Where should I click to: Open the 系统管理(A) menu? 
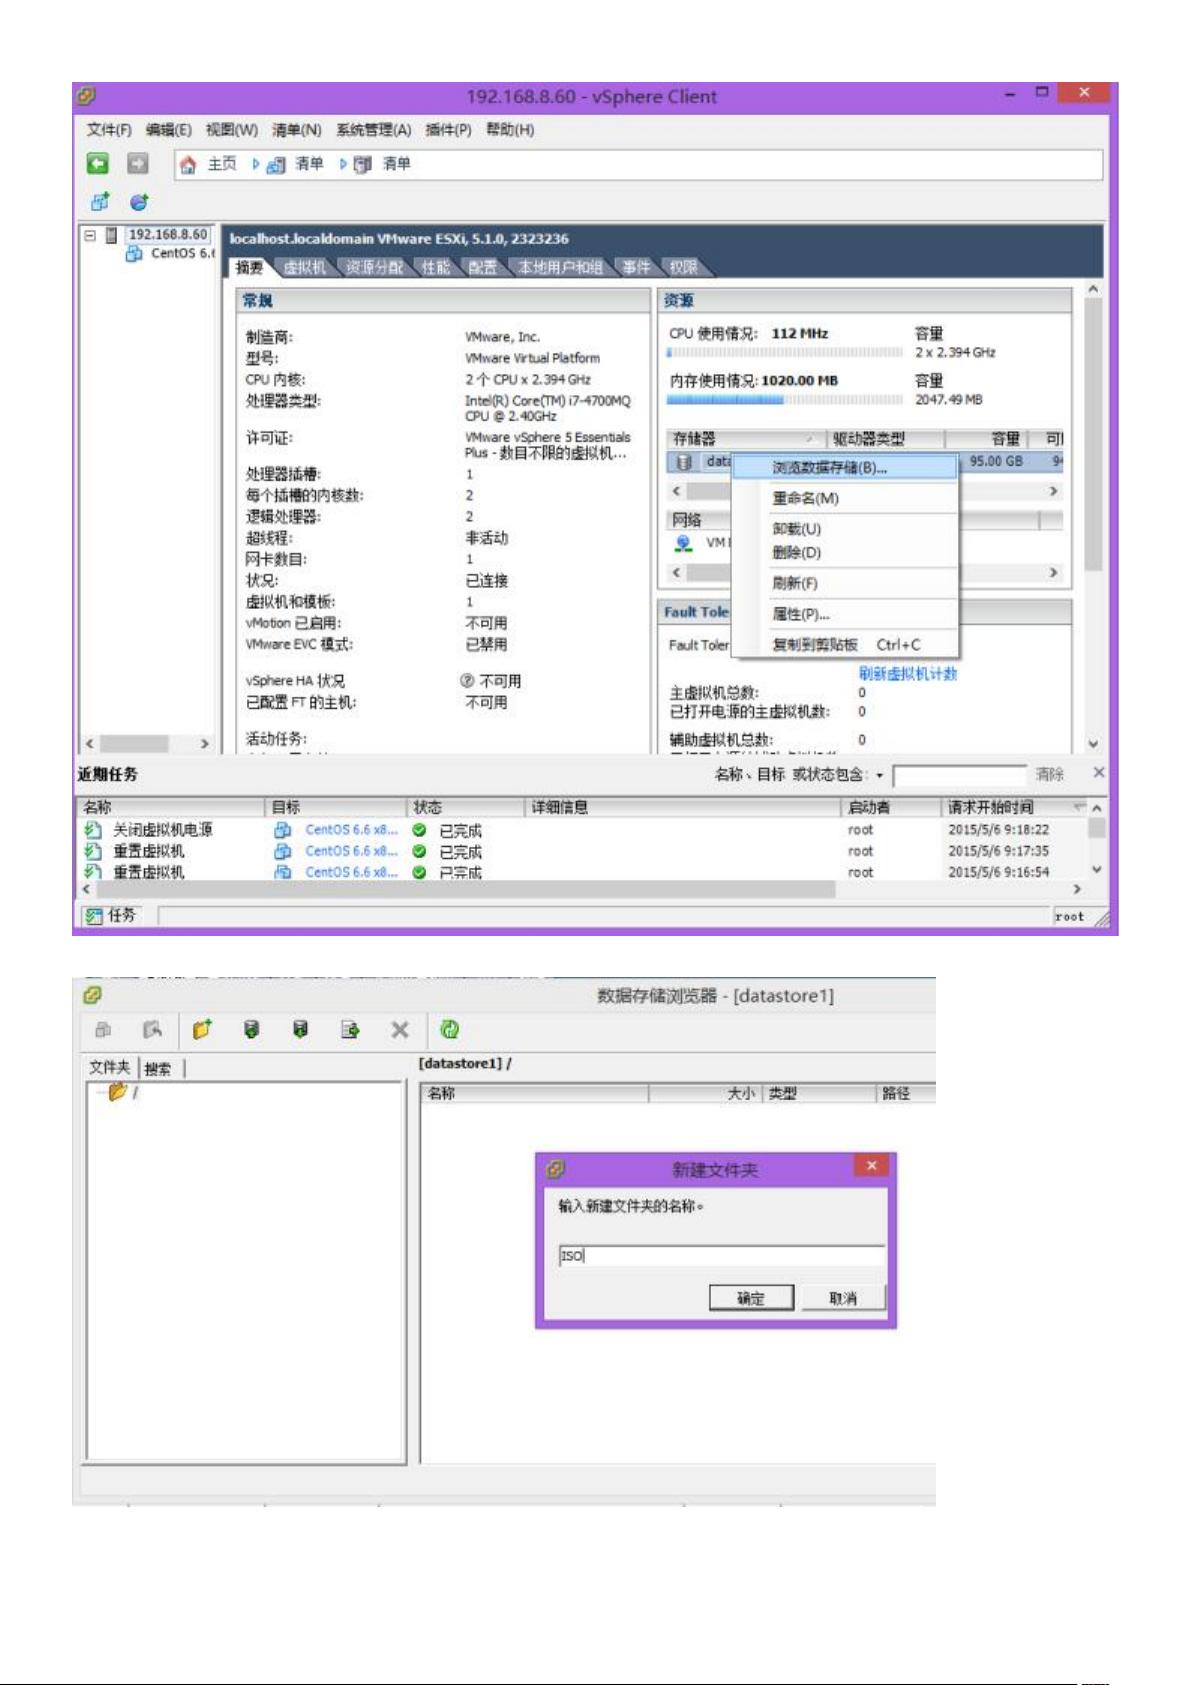point(373,130)
